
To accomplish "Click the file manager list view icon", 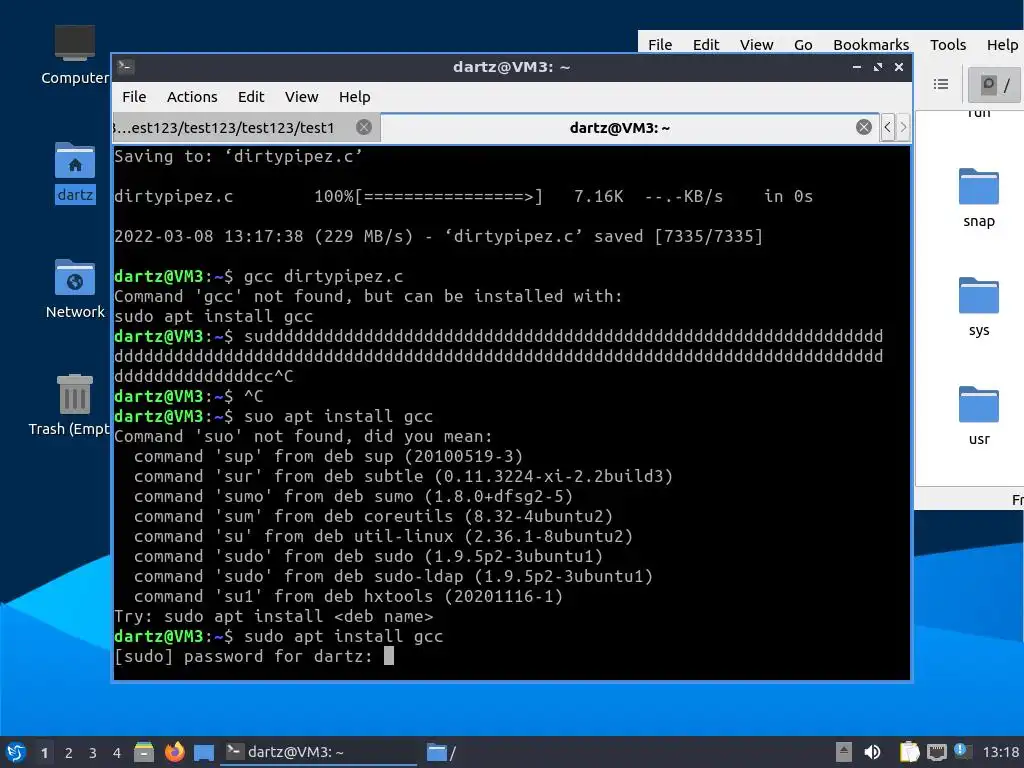I will (940, 84).
